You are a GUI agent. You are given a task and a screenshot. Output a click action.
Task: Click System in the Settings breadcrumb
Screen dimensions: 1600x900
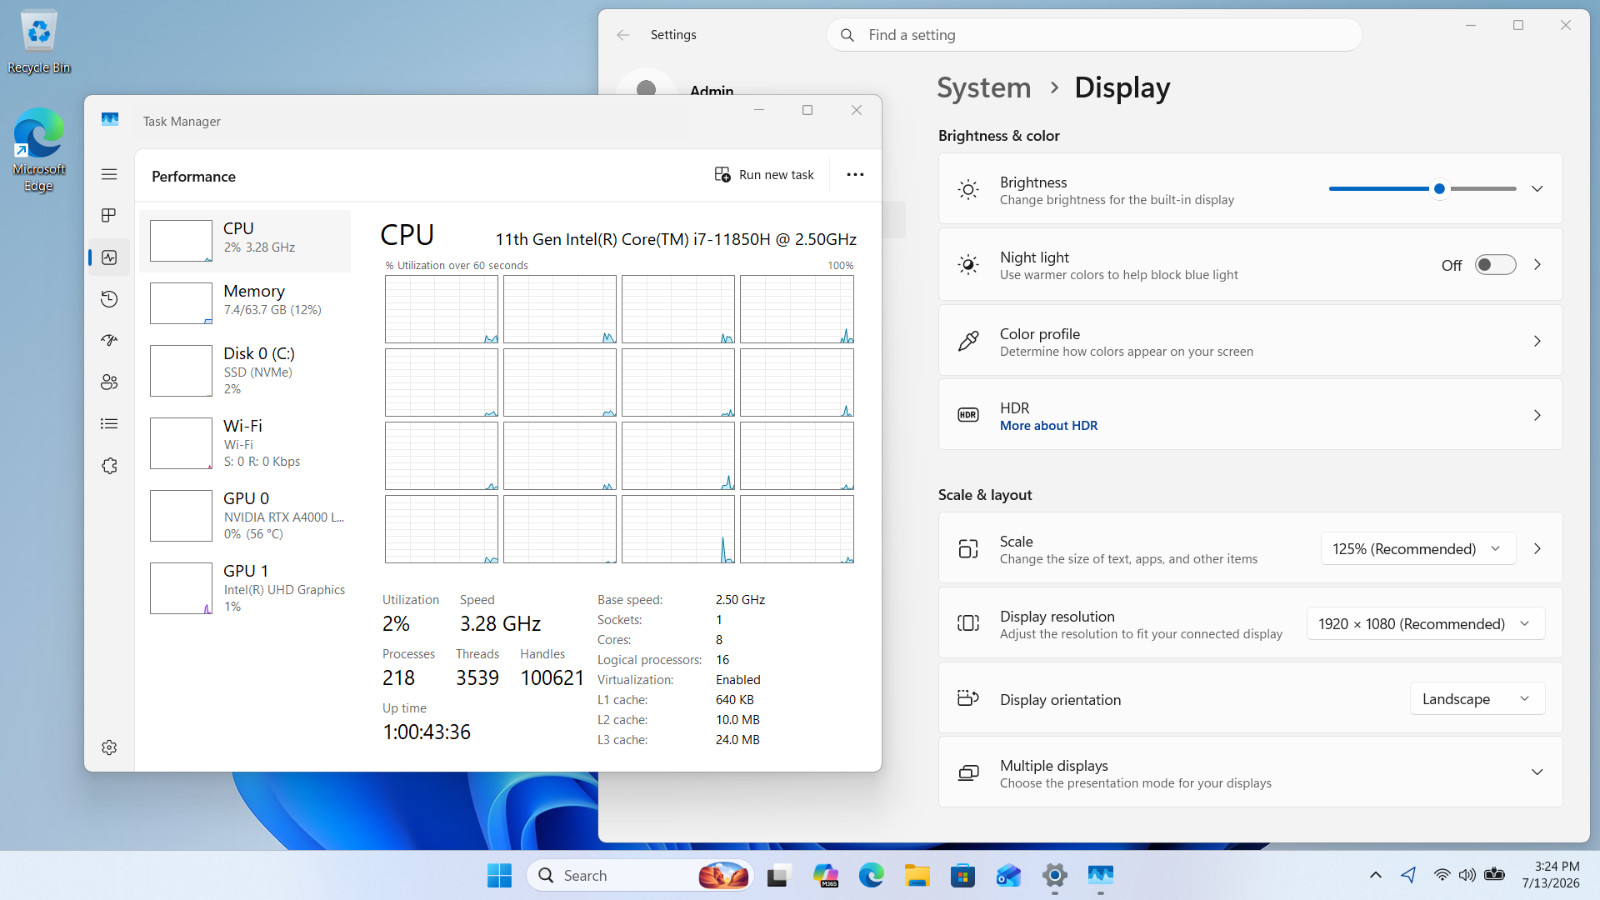click(984, 88)
